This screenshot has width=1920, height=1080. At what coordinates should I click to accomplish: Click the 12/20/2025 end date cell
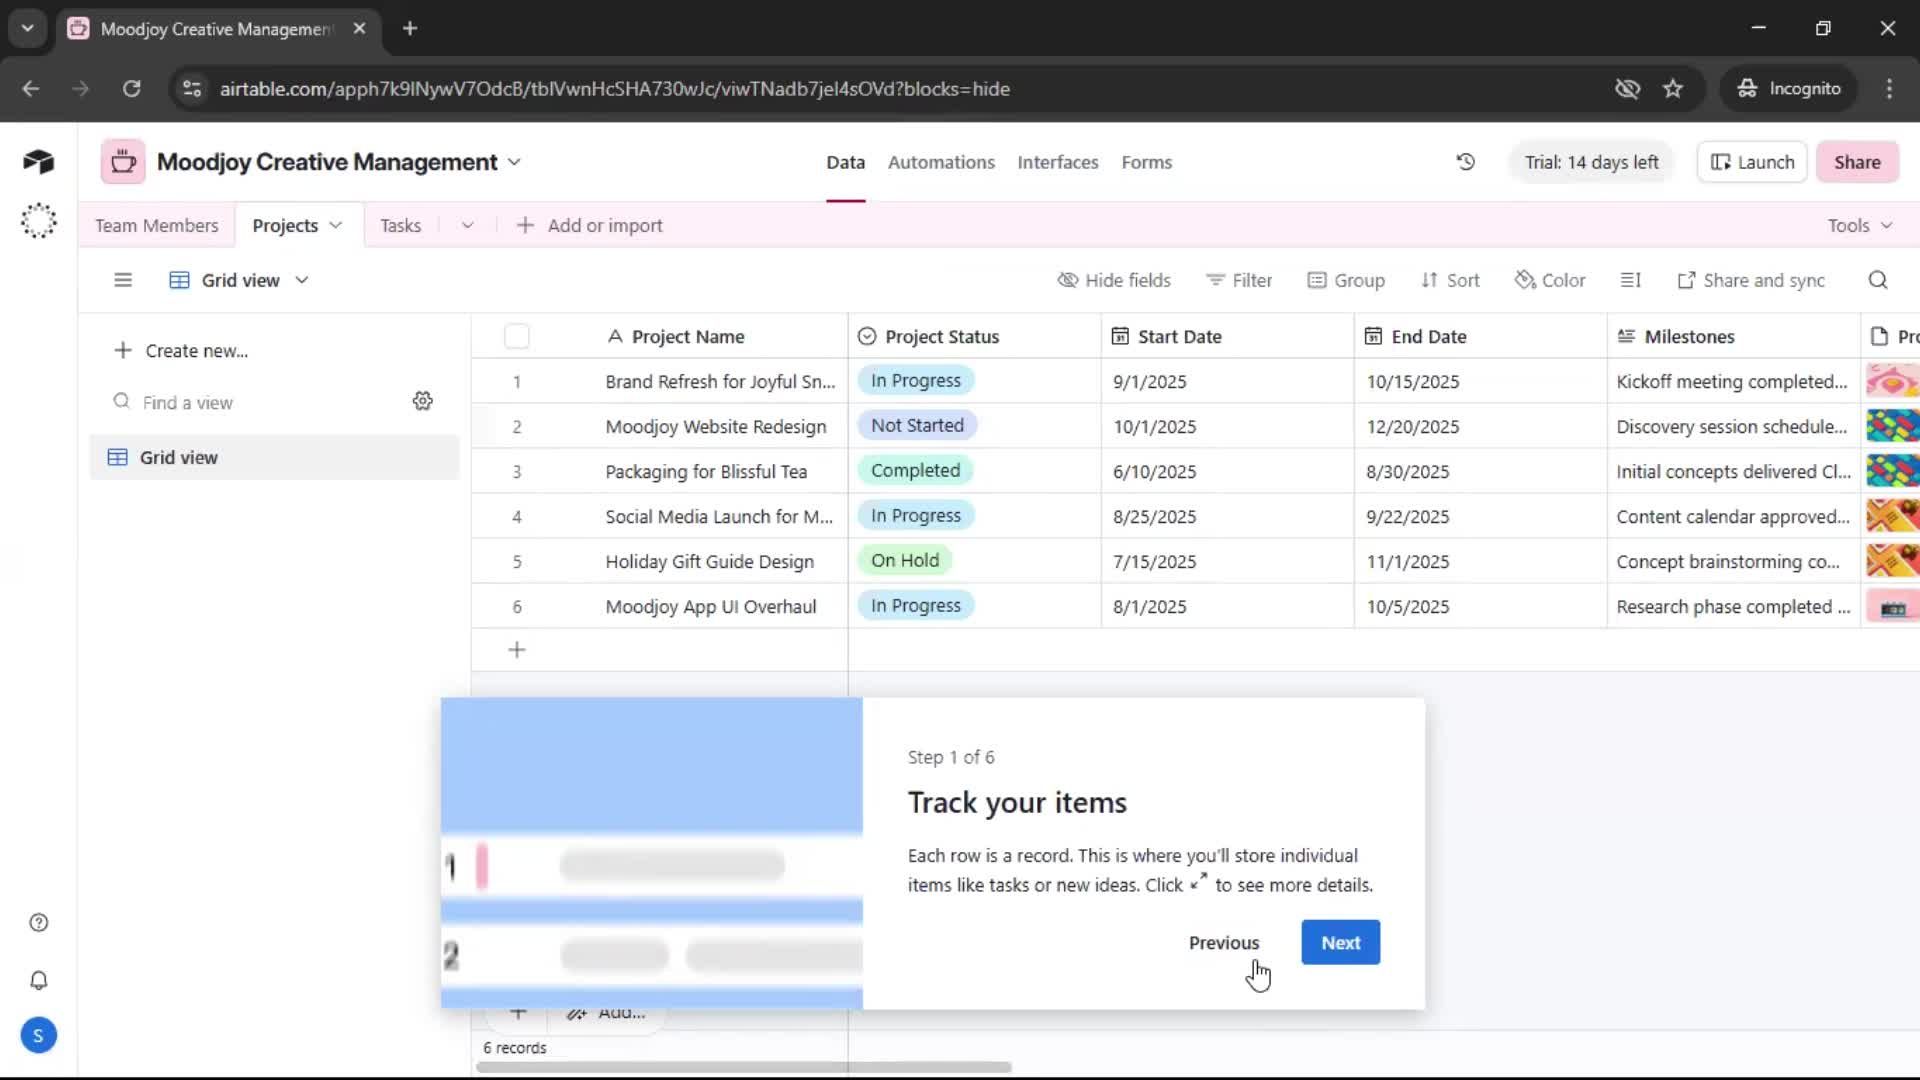pyautogui.click(x=1480, y=427)
